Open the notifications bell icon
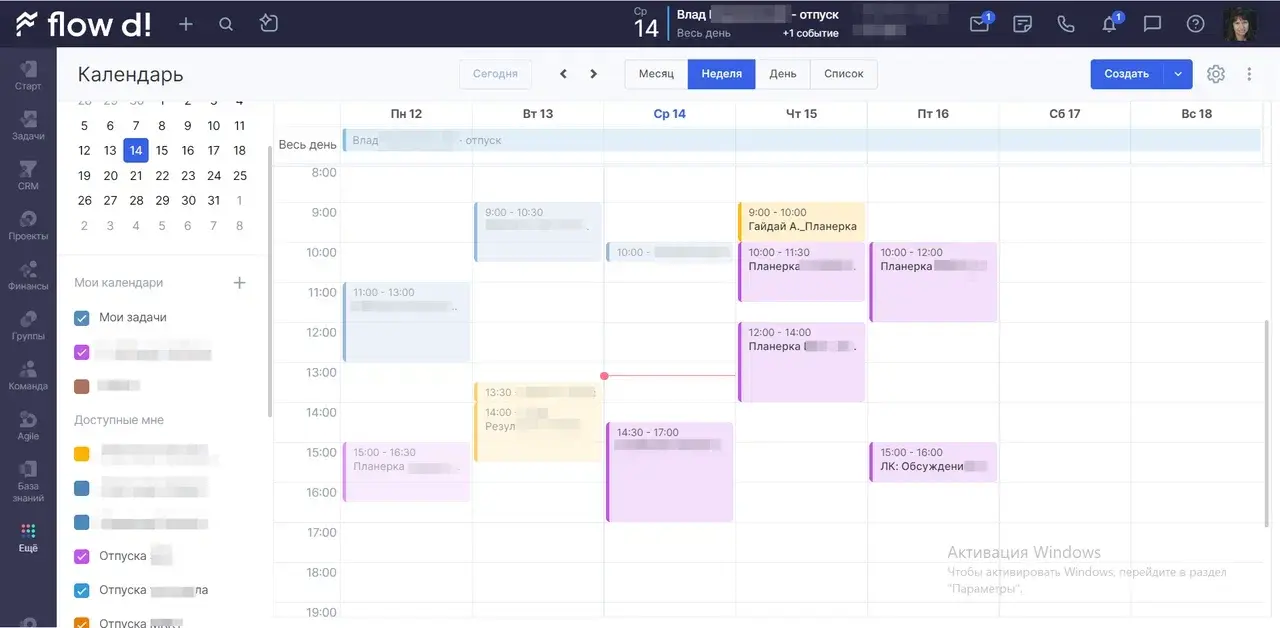This screenshot has height=628, width=1280. (x=1109, y=24)
